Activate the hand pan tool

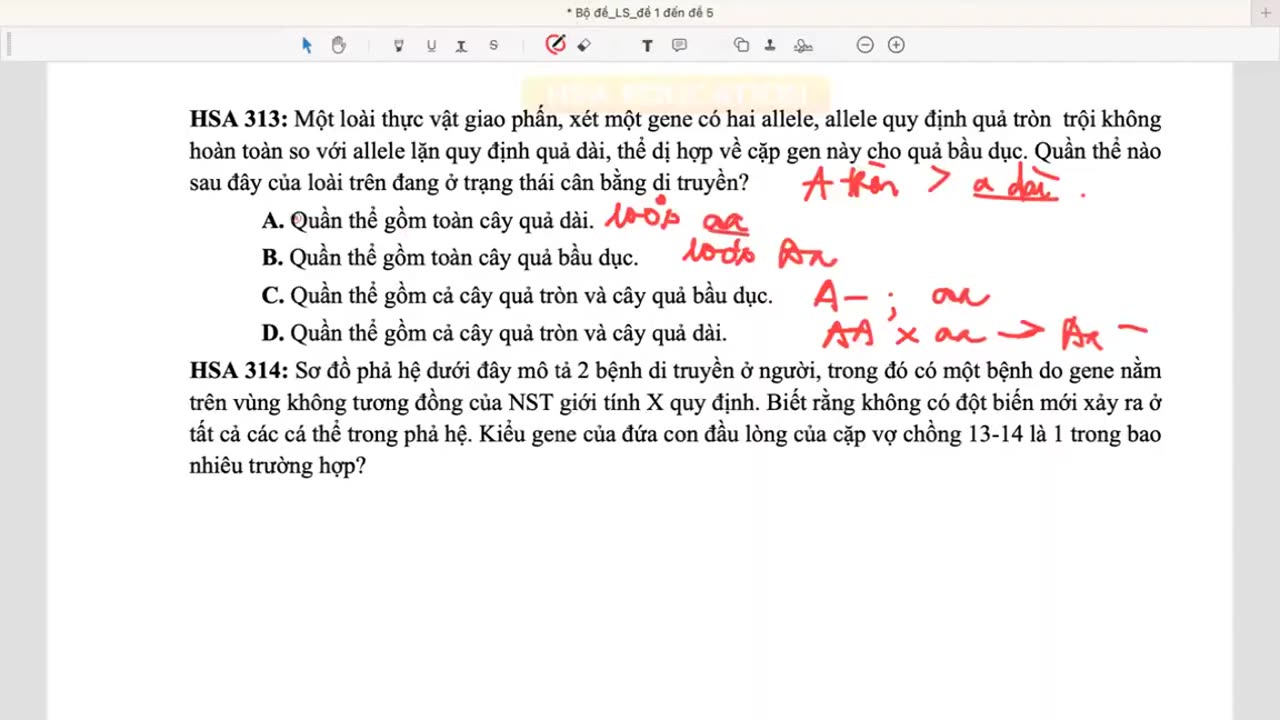point(338,45)
